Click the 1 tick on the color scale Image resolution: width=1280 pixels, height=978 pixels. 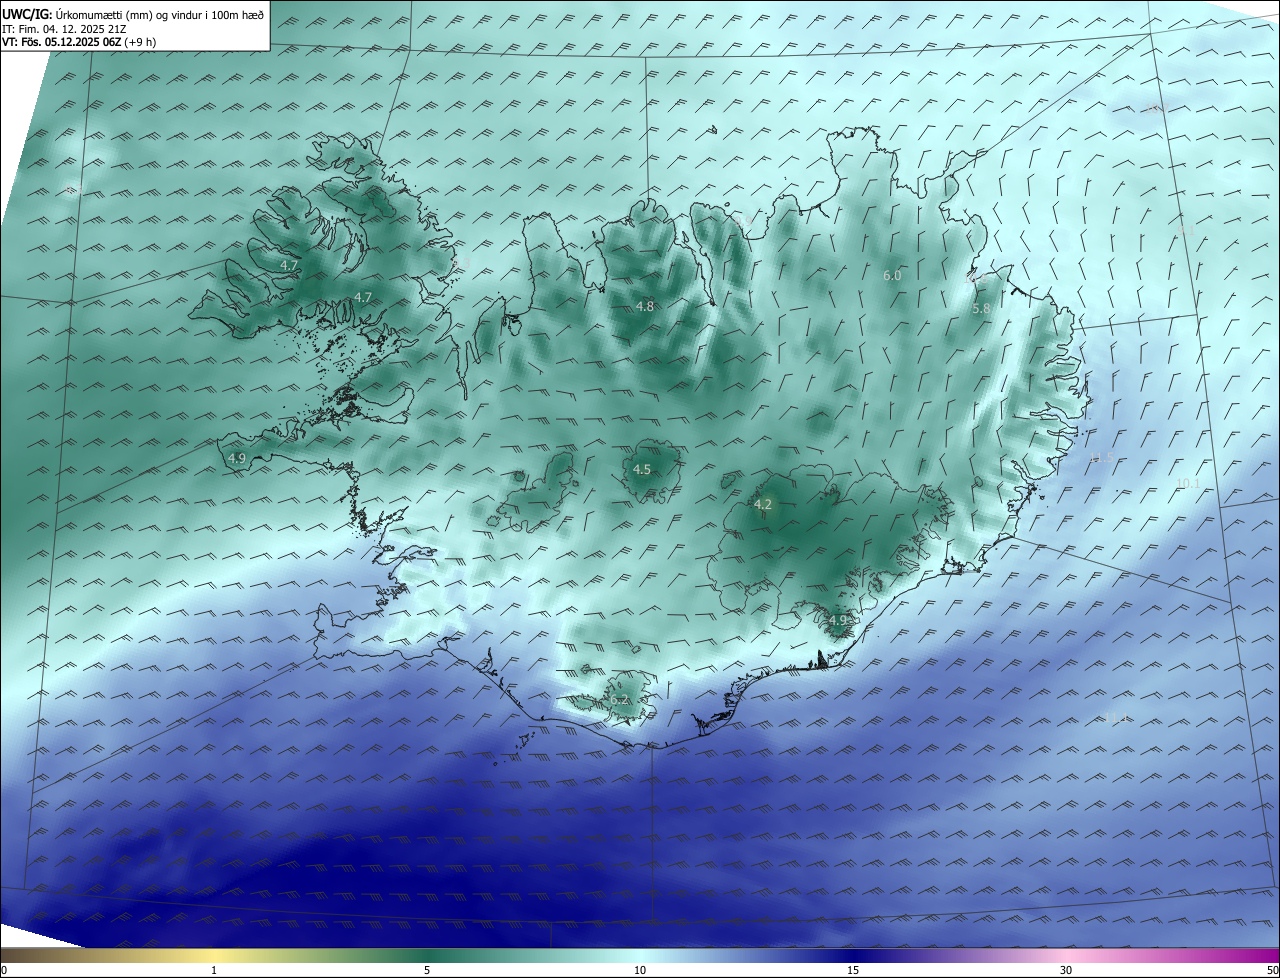214,970
